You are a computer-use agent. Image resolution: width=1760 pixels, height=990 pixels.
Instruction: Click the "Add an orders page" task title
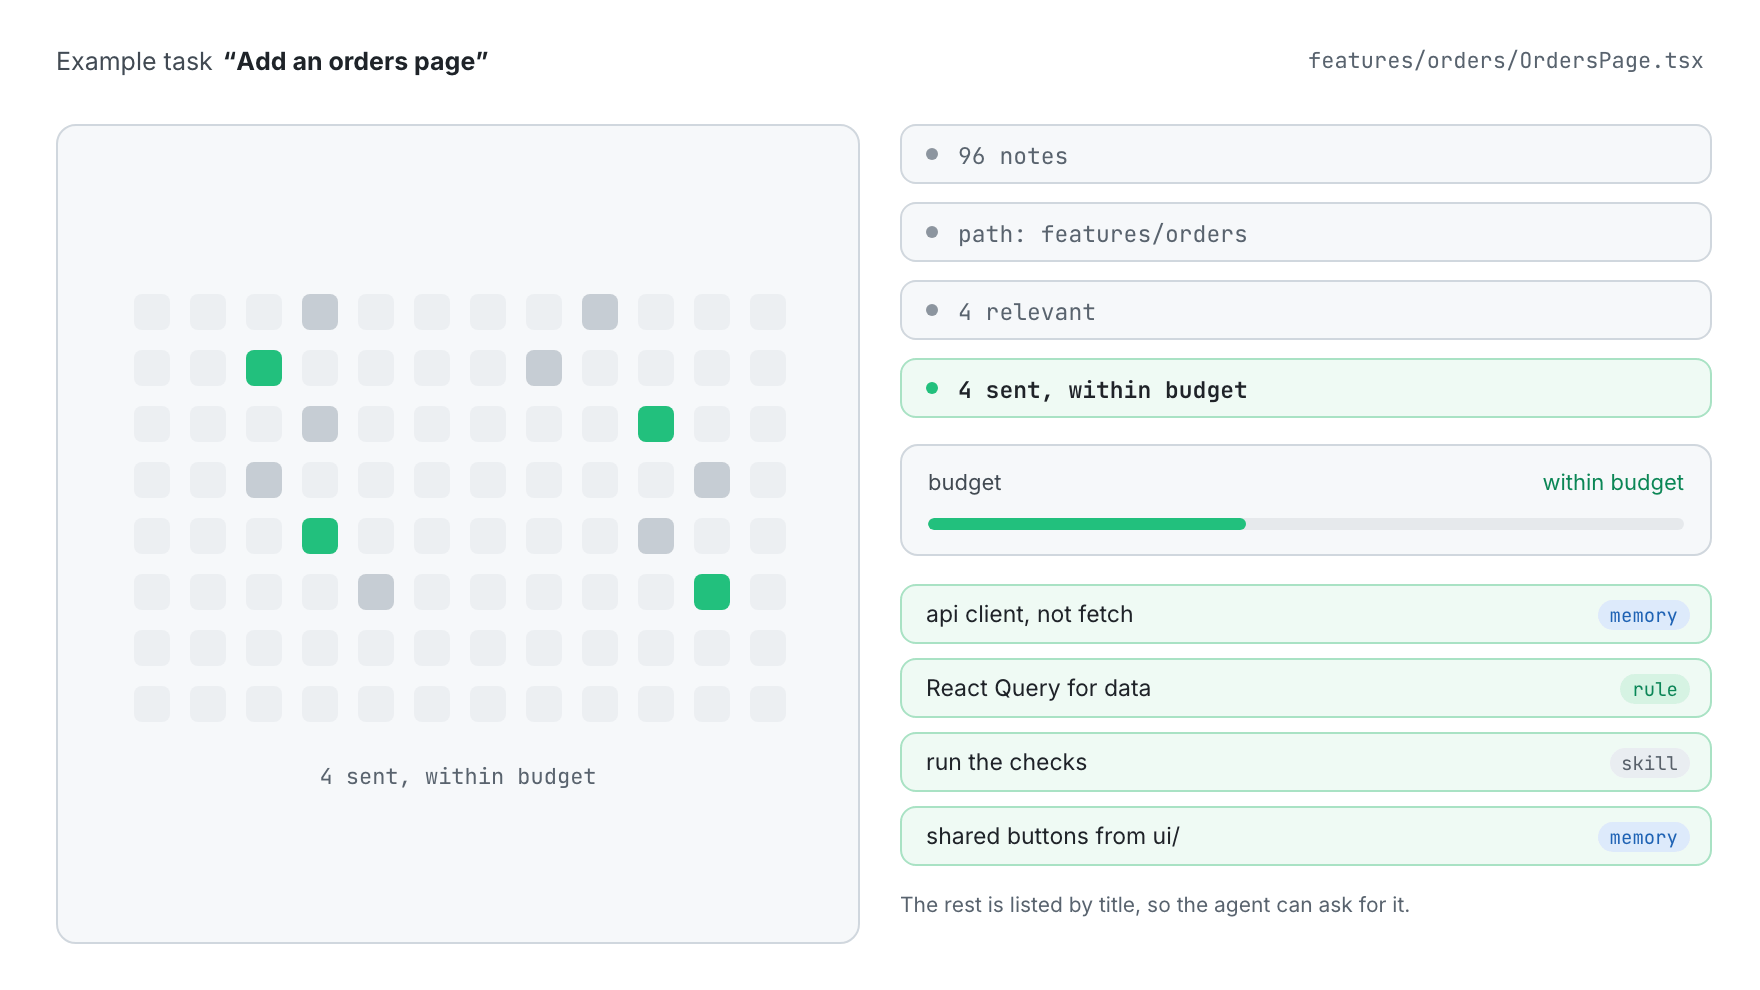tap(356, 61)
